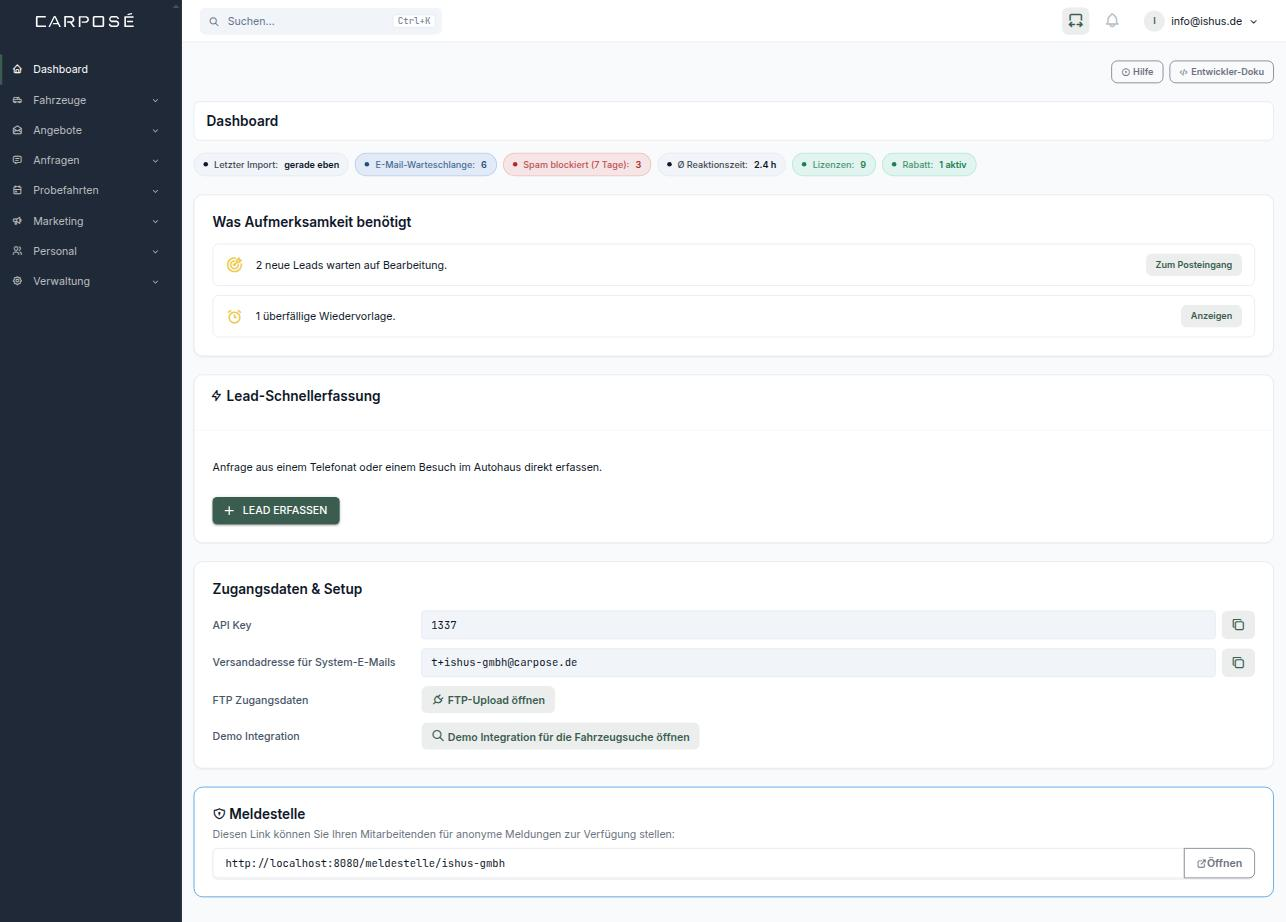
Task: Click the CARPOSÉ logo
Action: click(x=85, y=21)
